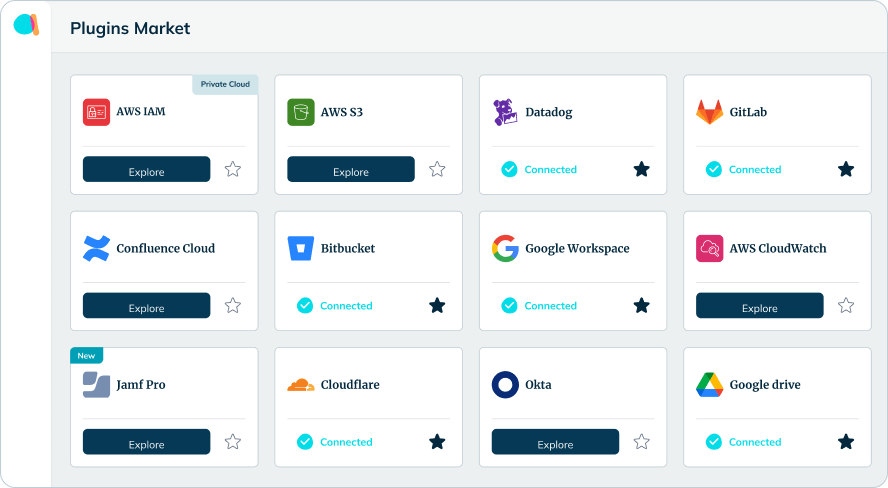This screenshot has height=488, width=888.
Task: Click the Okta ring logo
Action: pos(505,385)
